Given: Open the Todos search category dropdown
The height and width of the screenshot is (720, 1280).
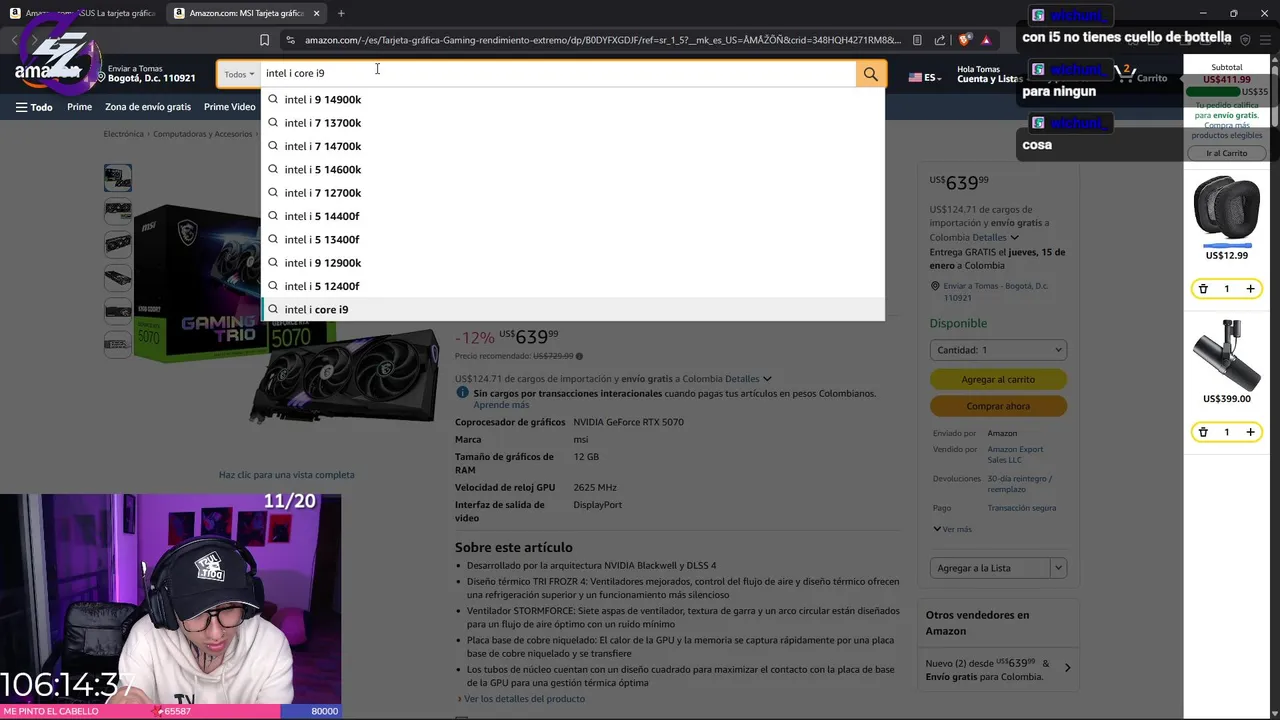Looking at the screenshot, I should 239,74.
